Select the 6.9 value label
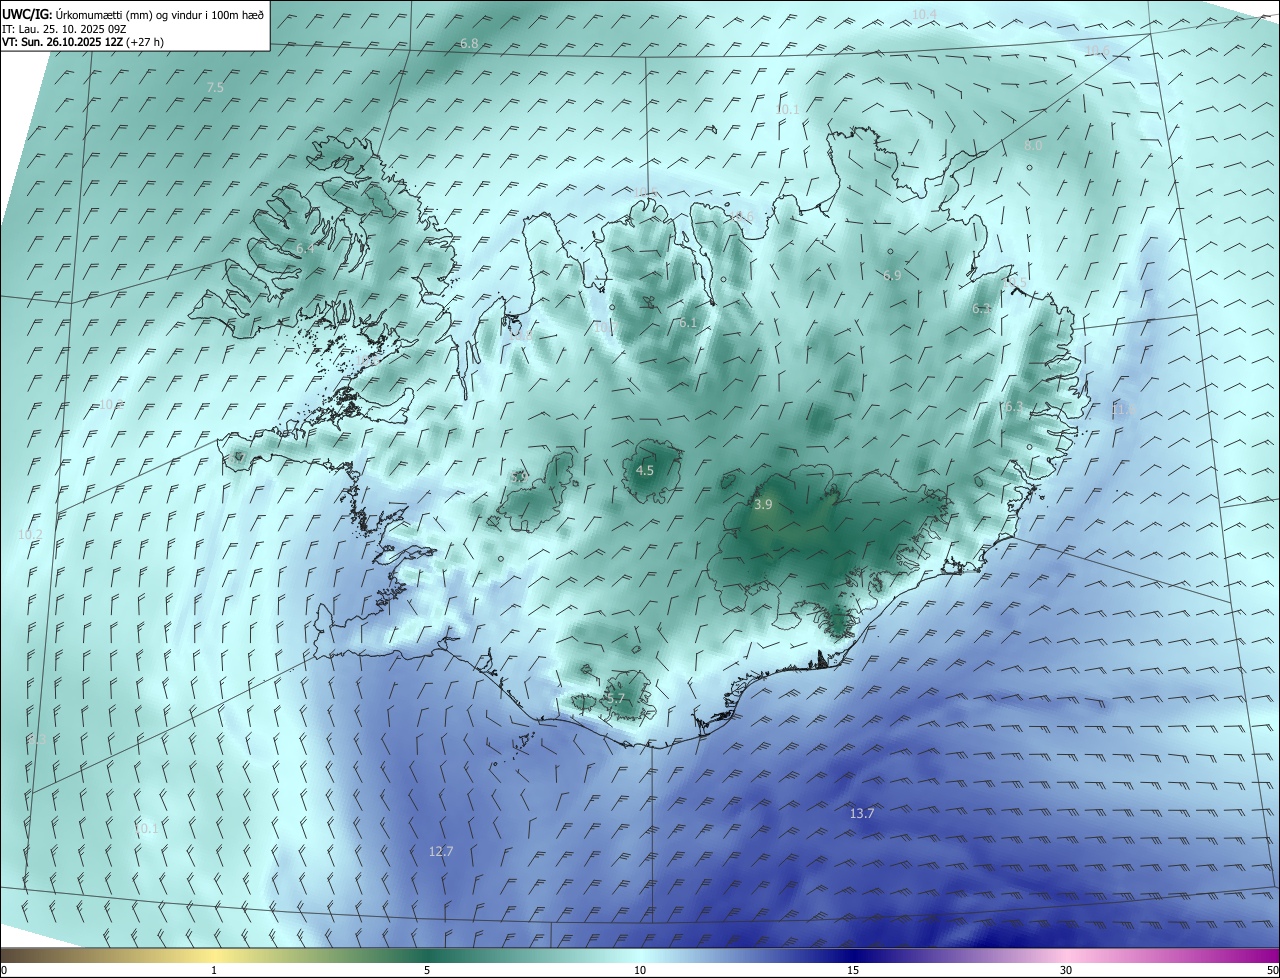This screenshot has width=1280, height=978. click(x=892, y=275)
